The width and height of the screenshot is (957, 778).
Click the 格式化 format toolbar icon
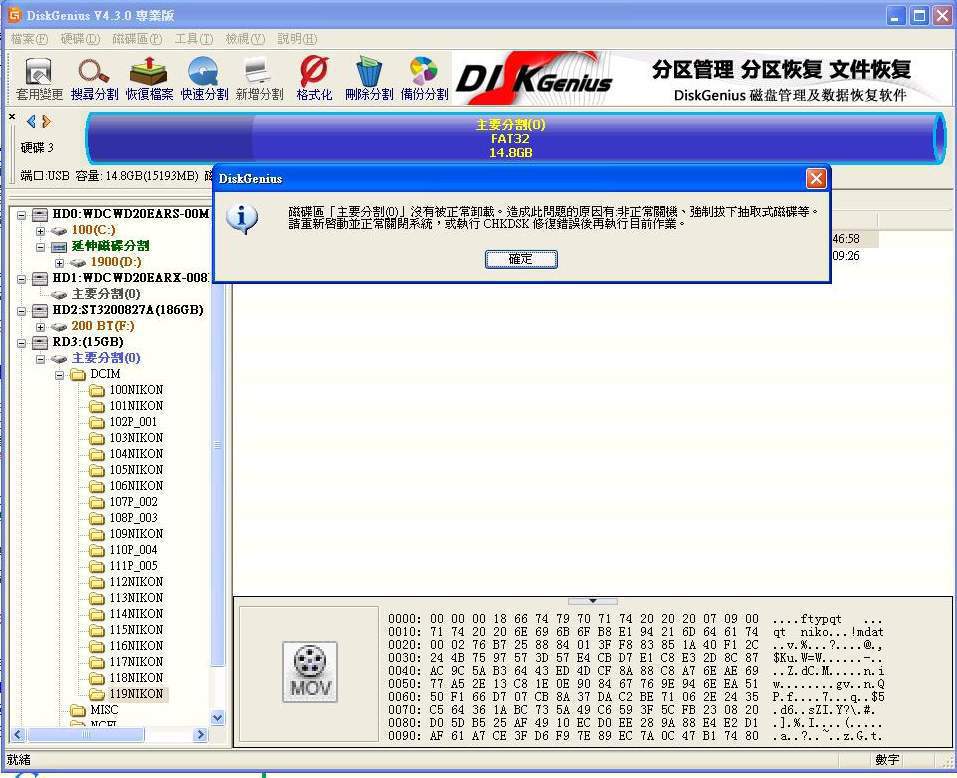pos(314,78)
